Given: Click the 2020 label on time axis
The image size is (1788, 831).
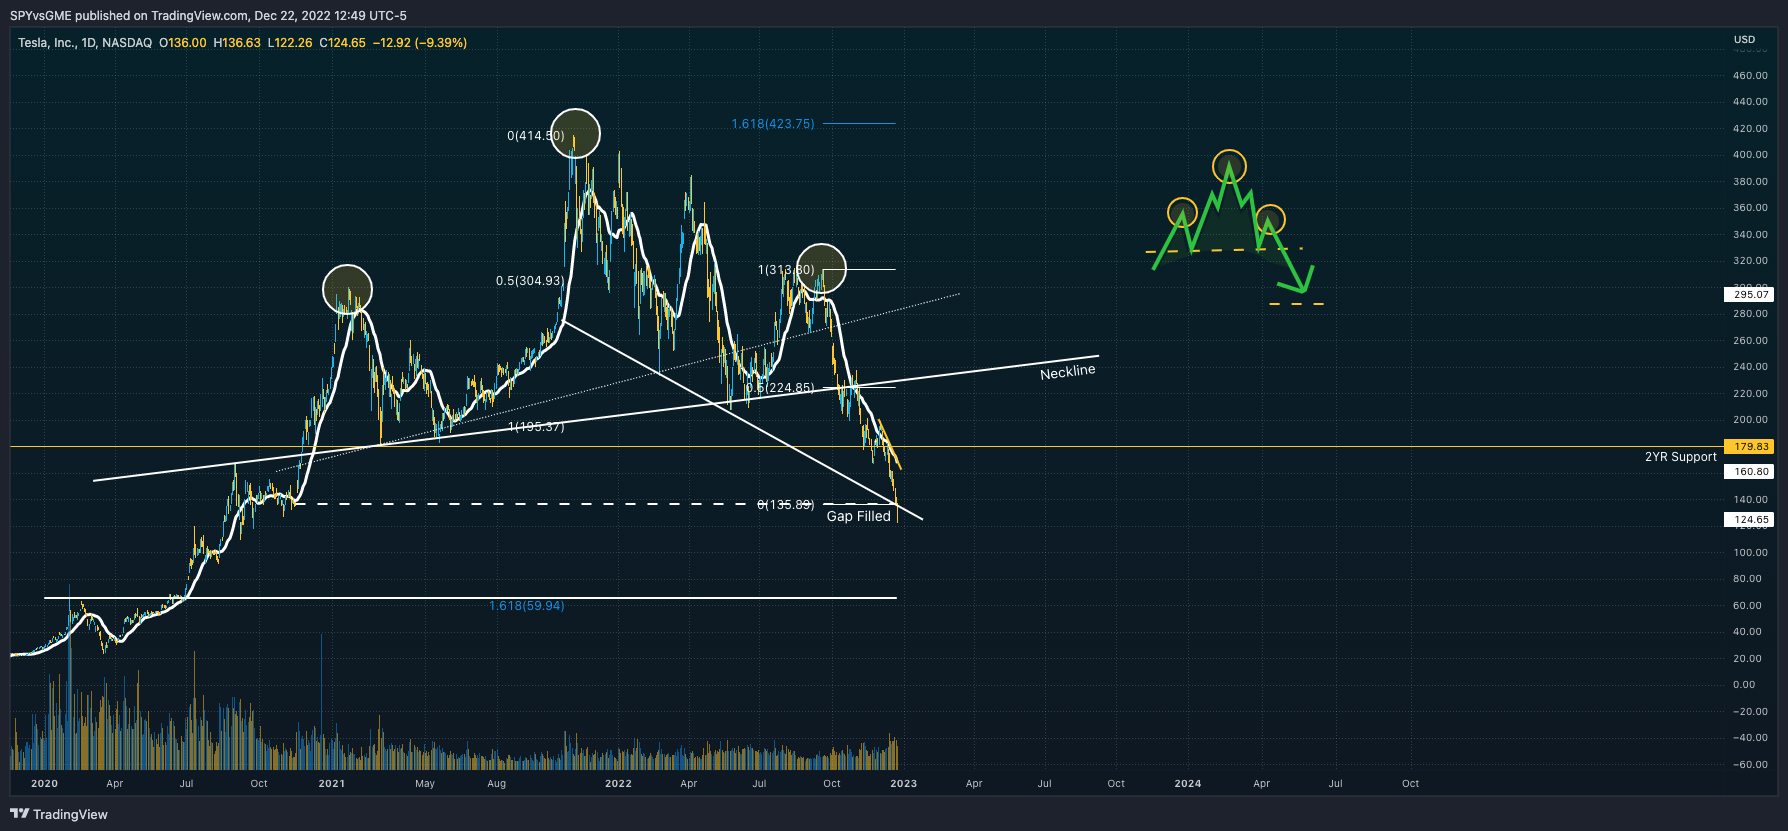Looking at the screenshot, I should 44,784.
